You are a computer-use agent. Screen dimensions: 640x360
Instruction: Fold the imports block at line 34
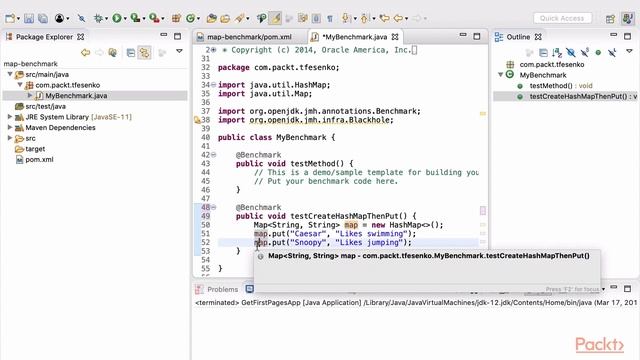pyautogui.click(x=213, y=85)
